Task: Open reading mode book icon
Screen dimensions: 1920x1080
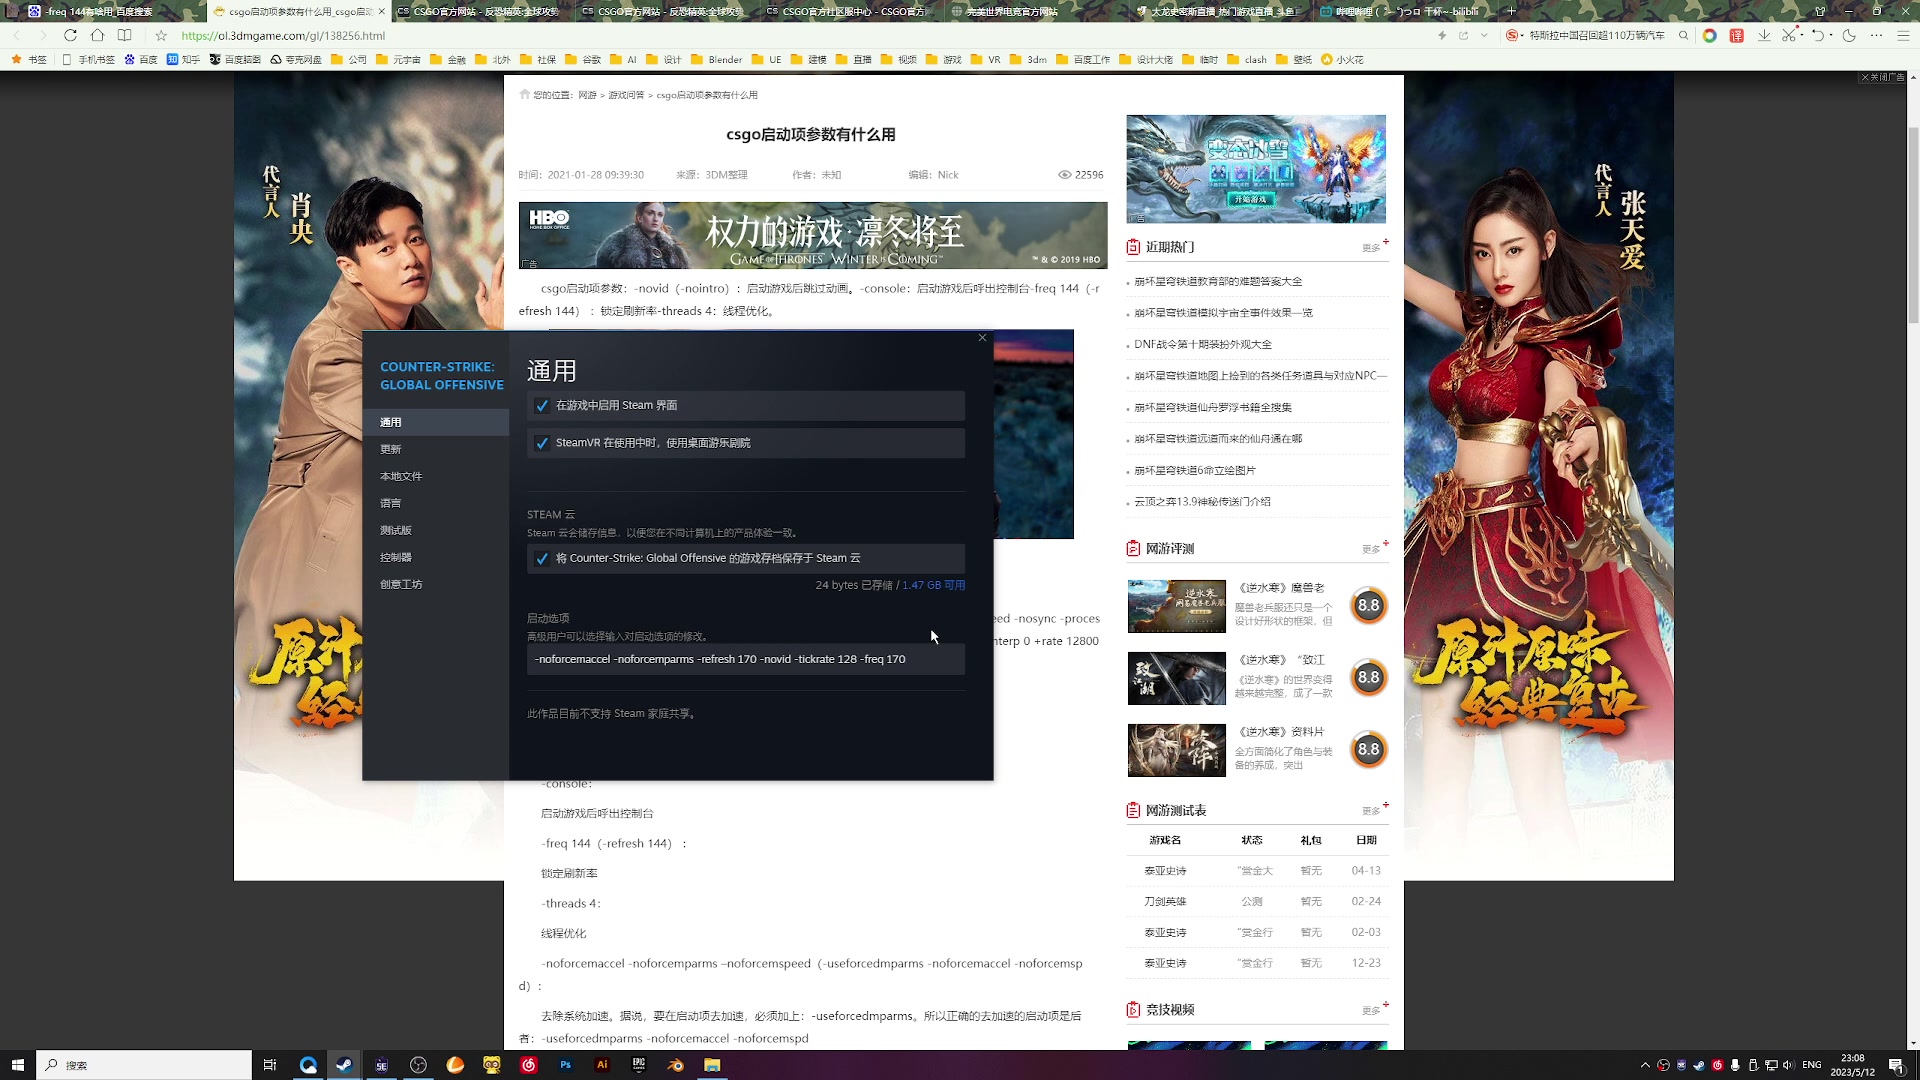Action: coord(124,35)
